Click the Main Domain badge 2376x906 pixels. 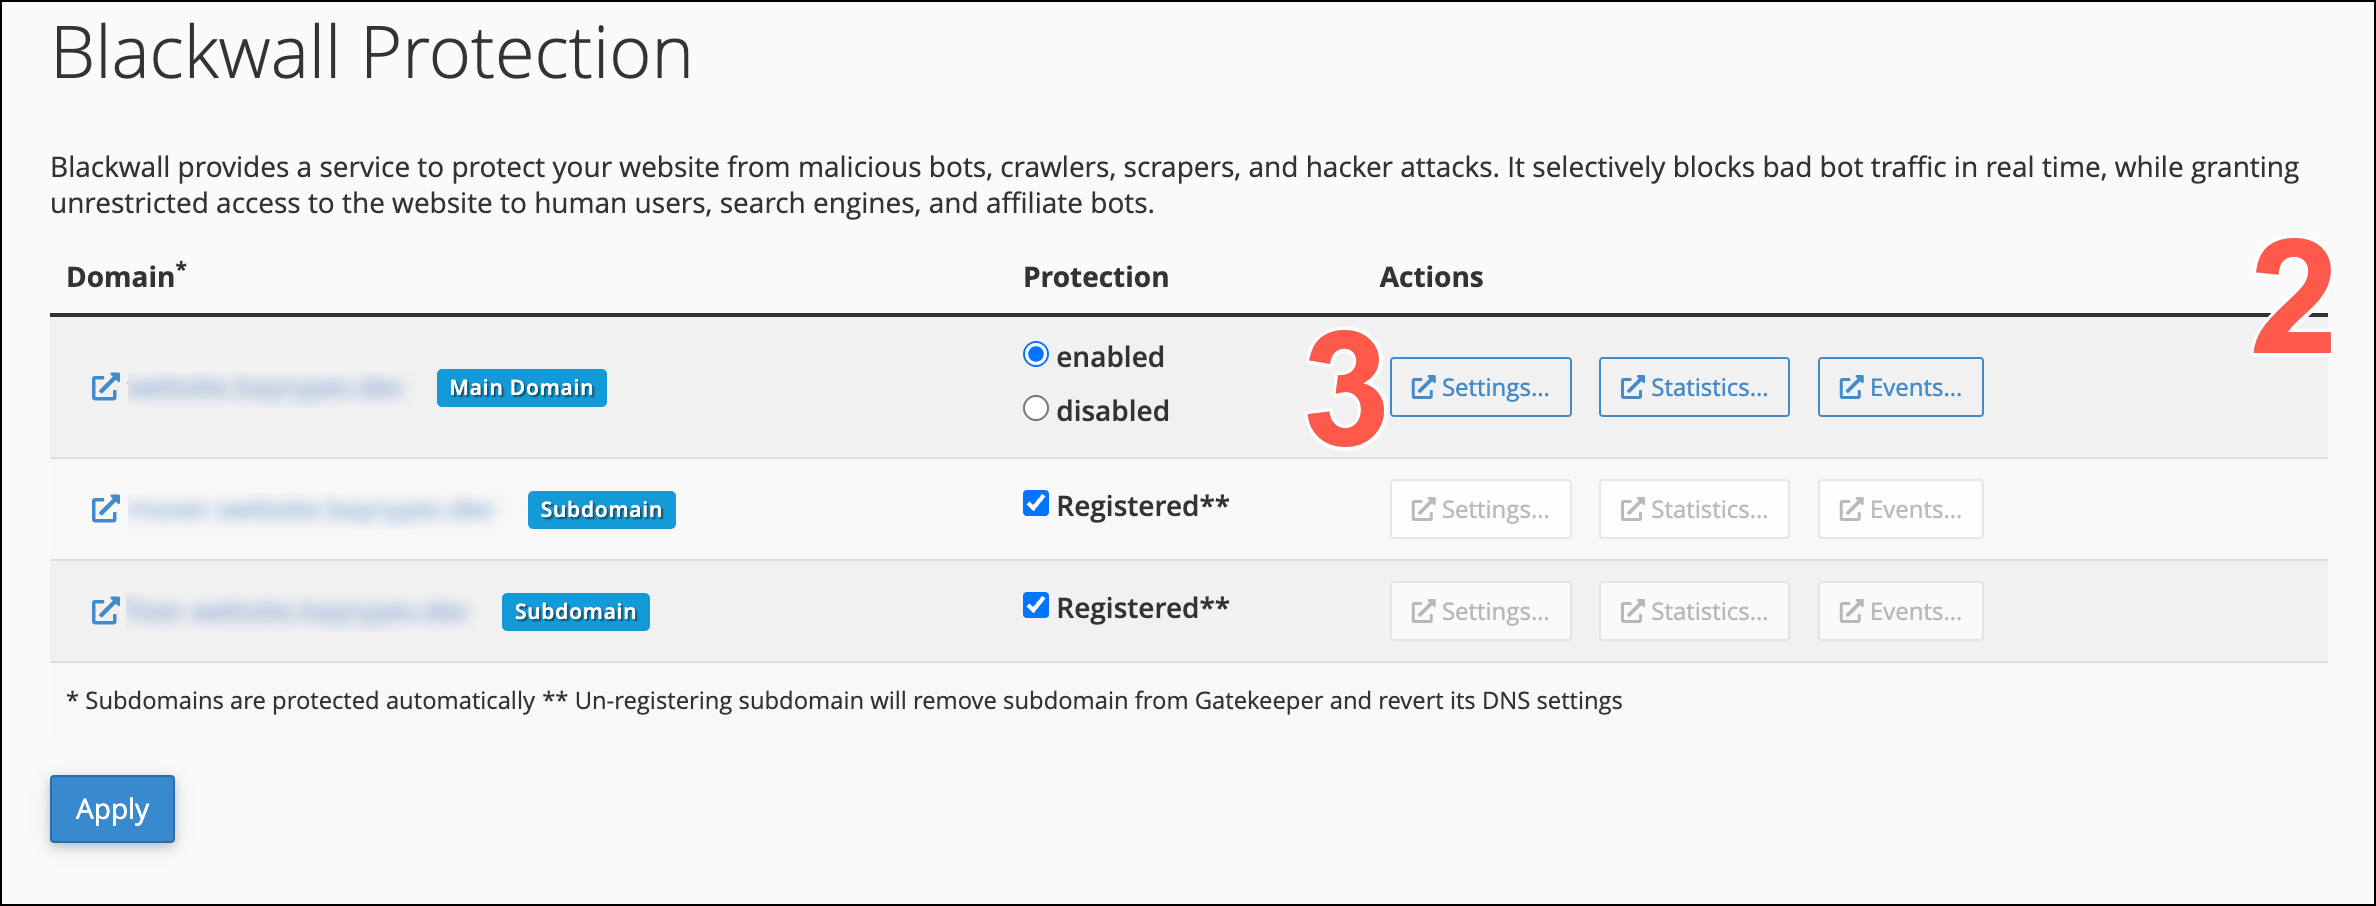[522, 388]
